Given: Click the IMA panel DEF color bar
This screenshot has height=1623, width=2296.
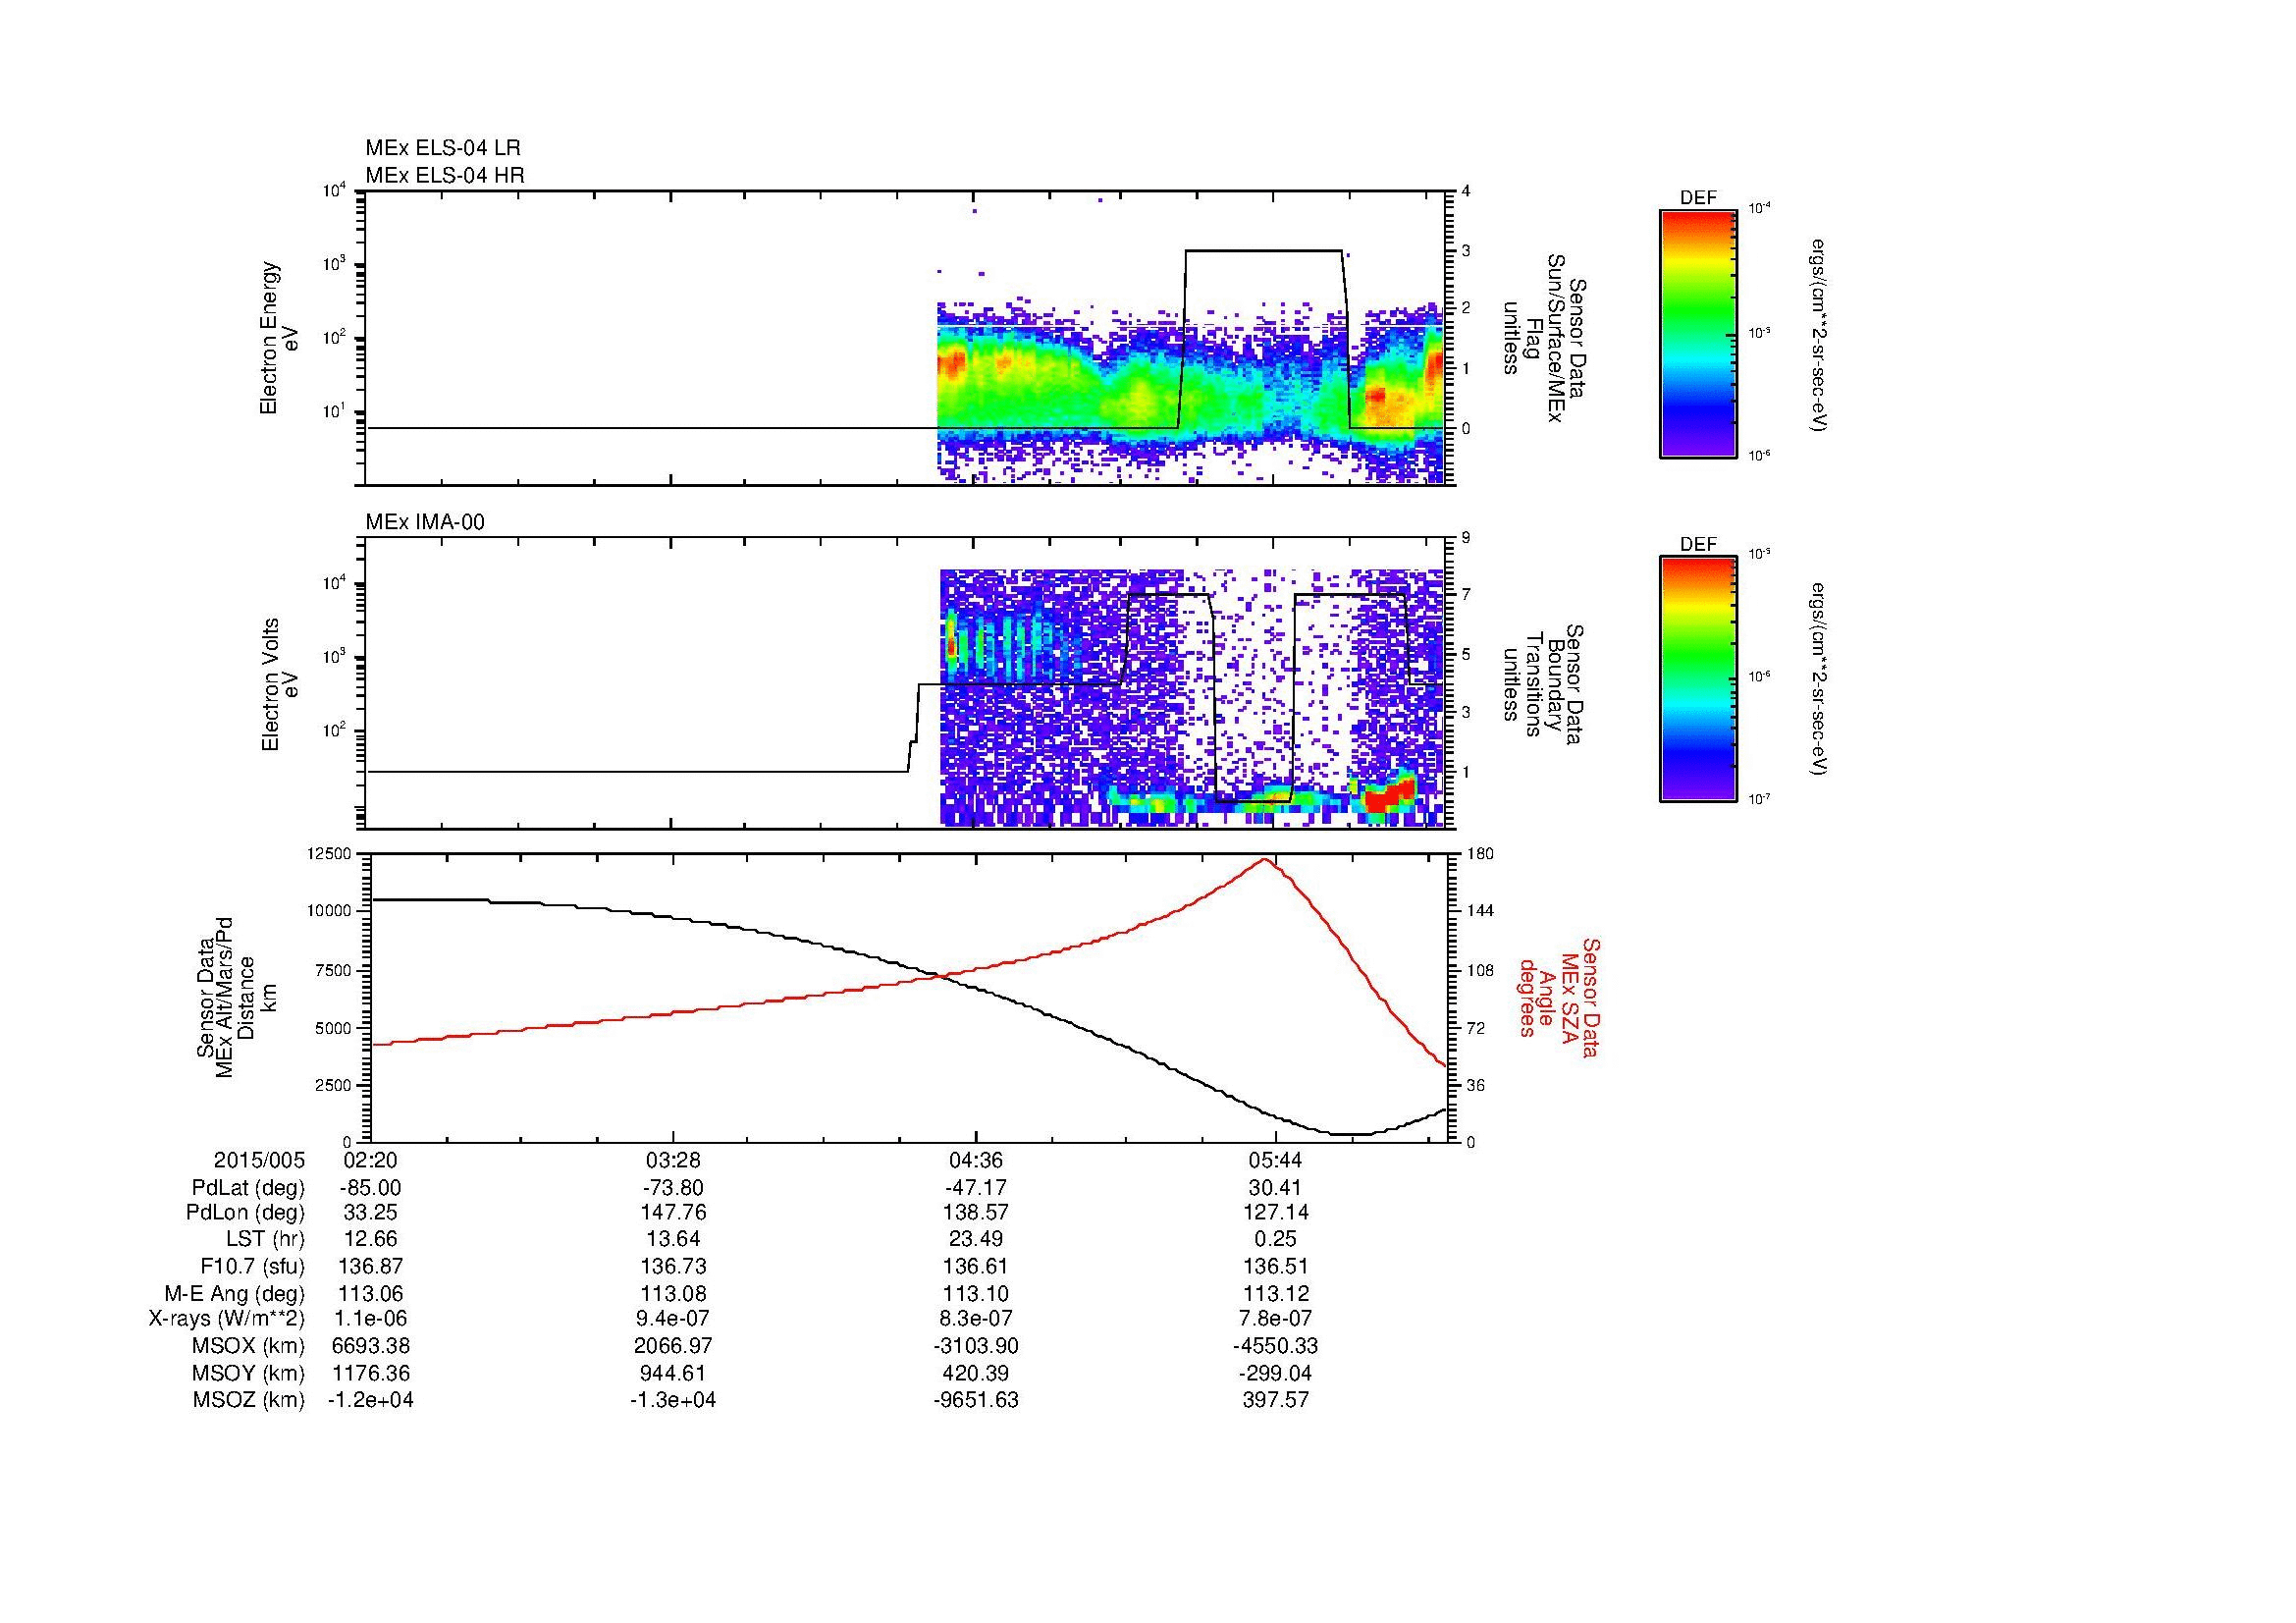Looking at the screenshot, I should coord(1697,679).
